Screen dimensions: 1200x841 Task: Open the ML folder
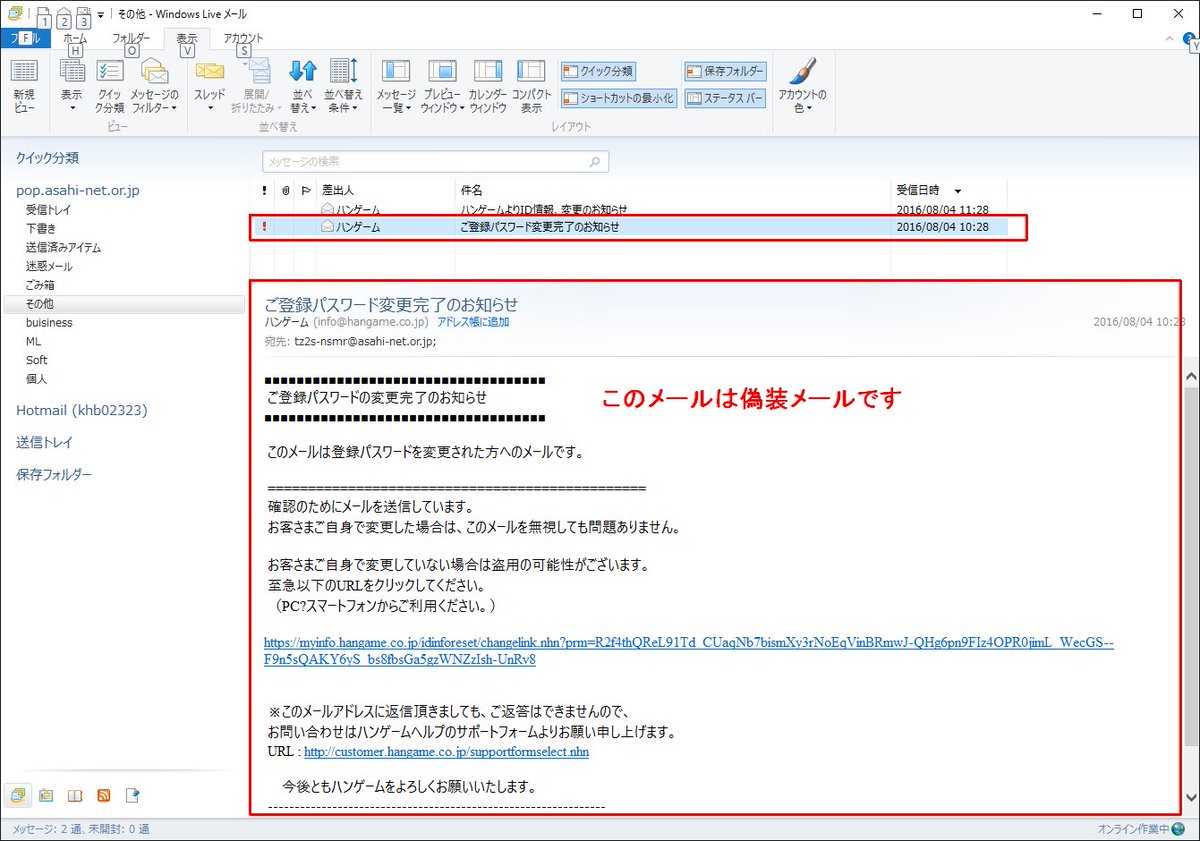[x=34, y=341]
